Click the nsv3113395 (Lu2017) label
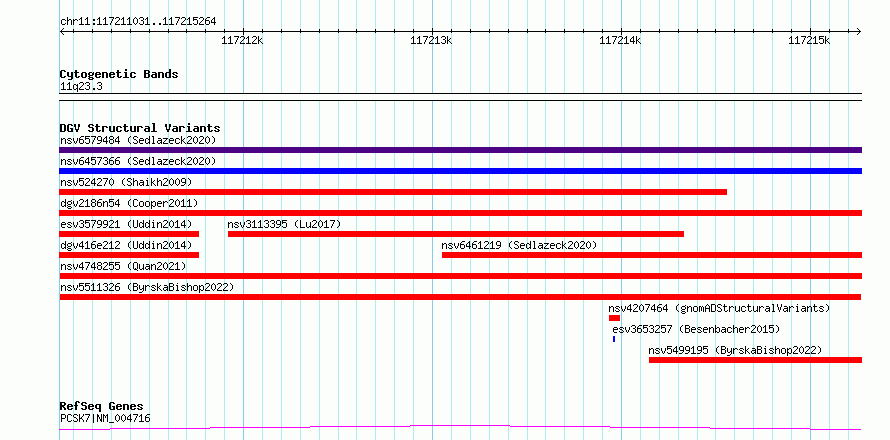The width and height of the screenshot is (890, 440). [x=284, y=224]
